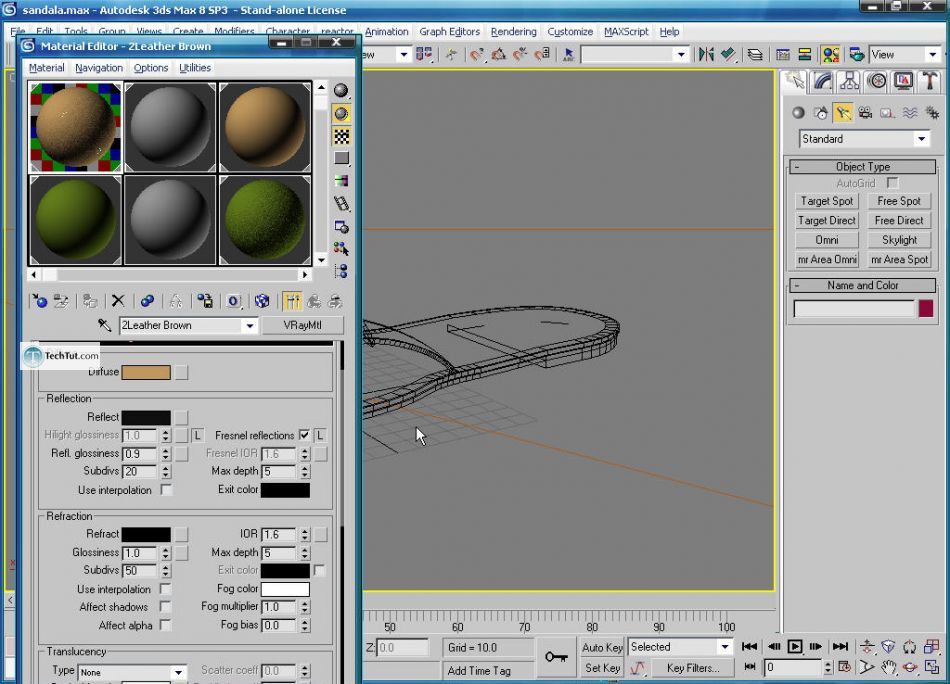
Task: Enable Use interpolation under Reflection
Action: 165,490
